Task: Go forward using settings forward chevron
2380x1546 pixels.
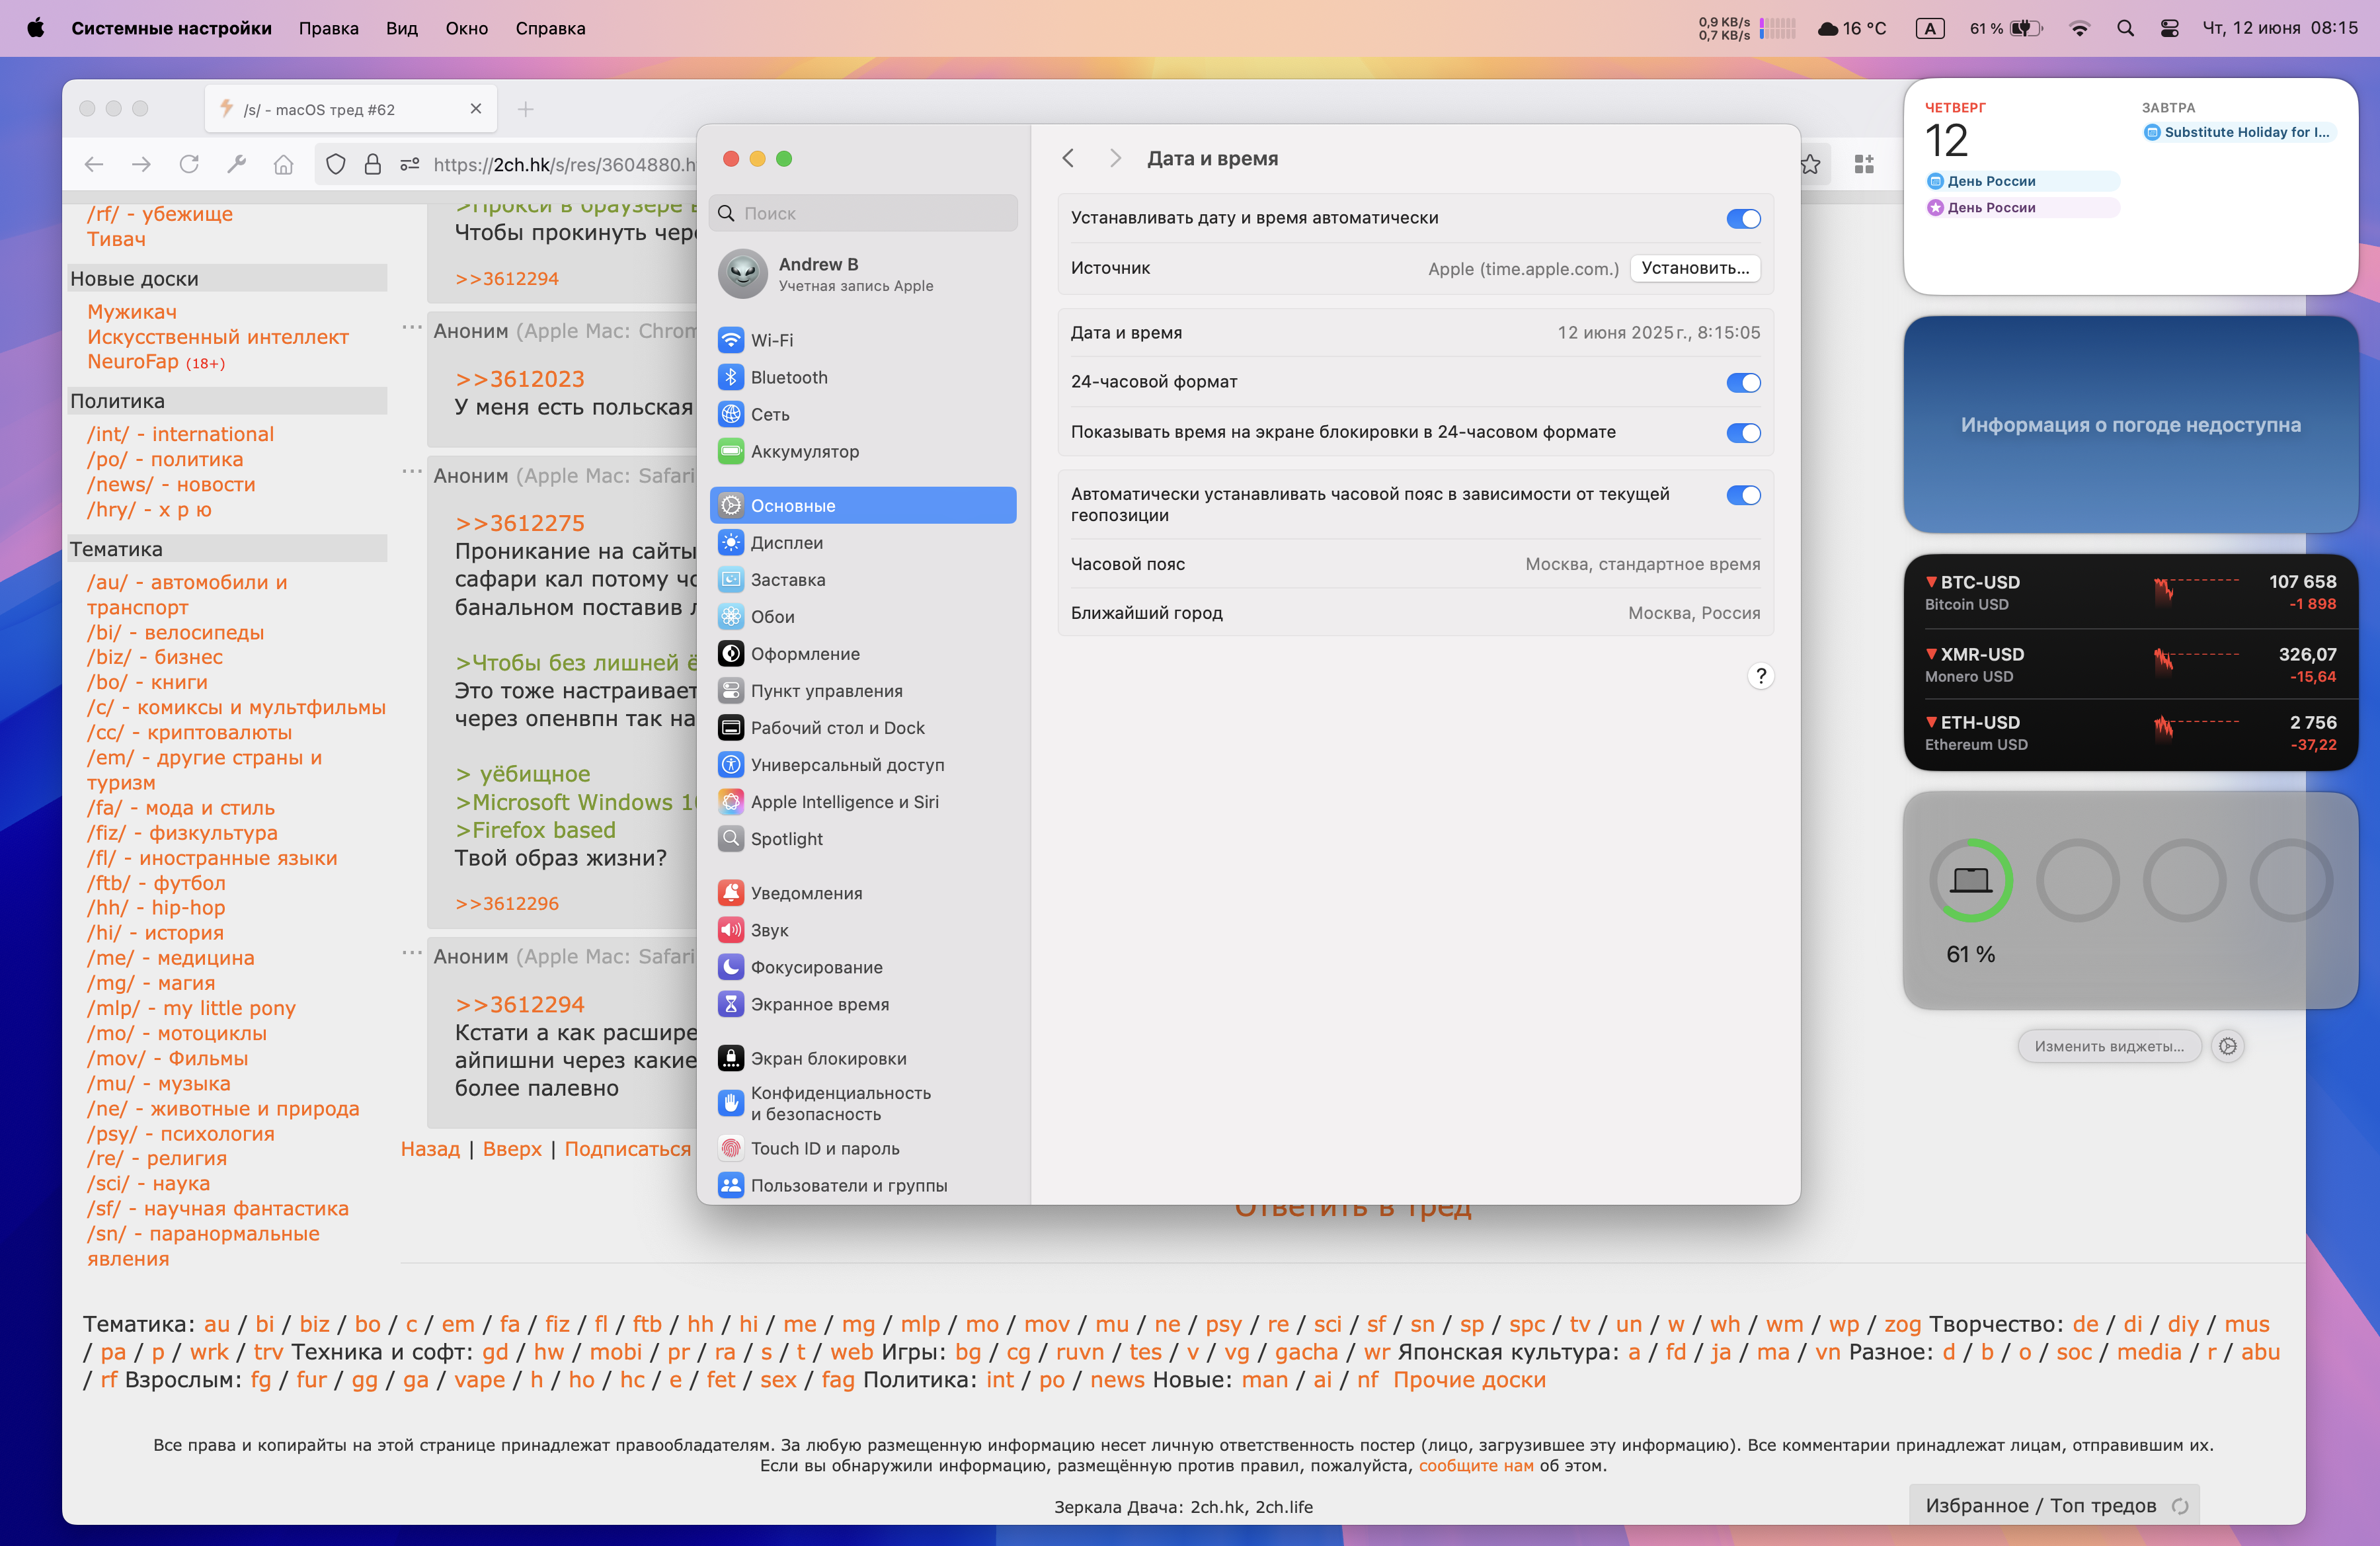Action: pyautogui.click(x=1115, y=158)
